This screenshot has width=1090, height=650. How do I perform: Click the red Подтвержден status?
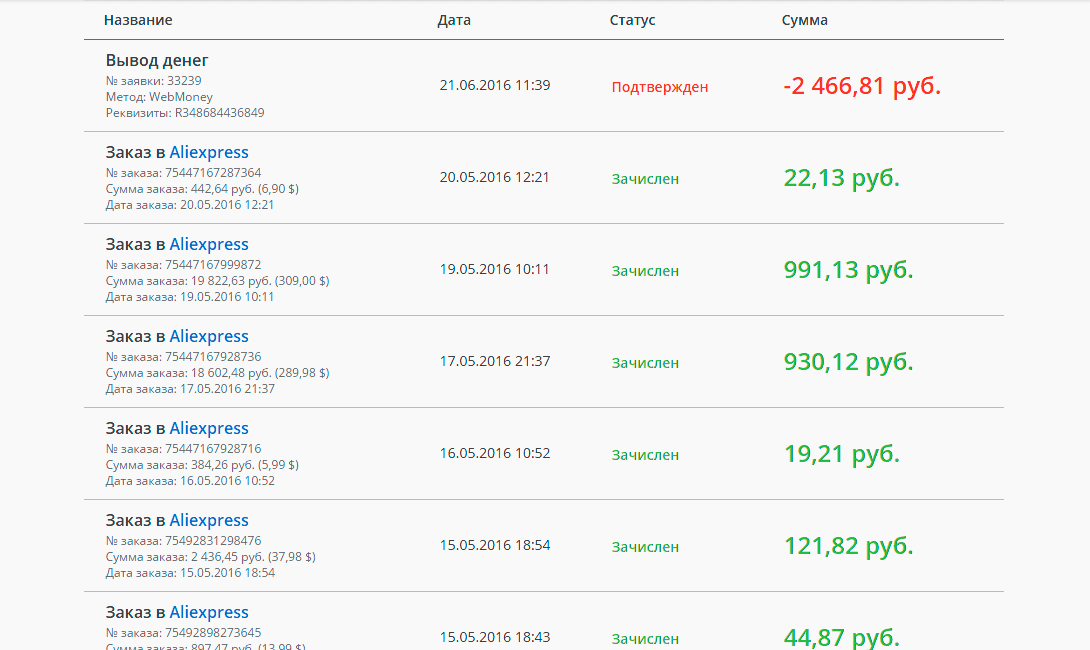click(x=660, y=87)
